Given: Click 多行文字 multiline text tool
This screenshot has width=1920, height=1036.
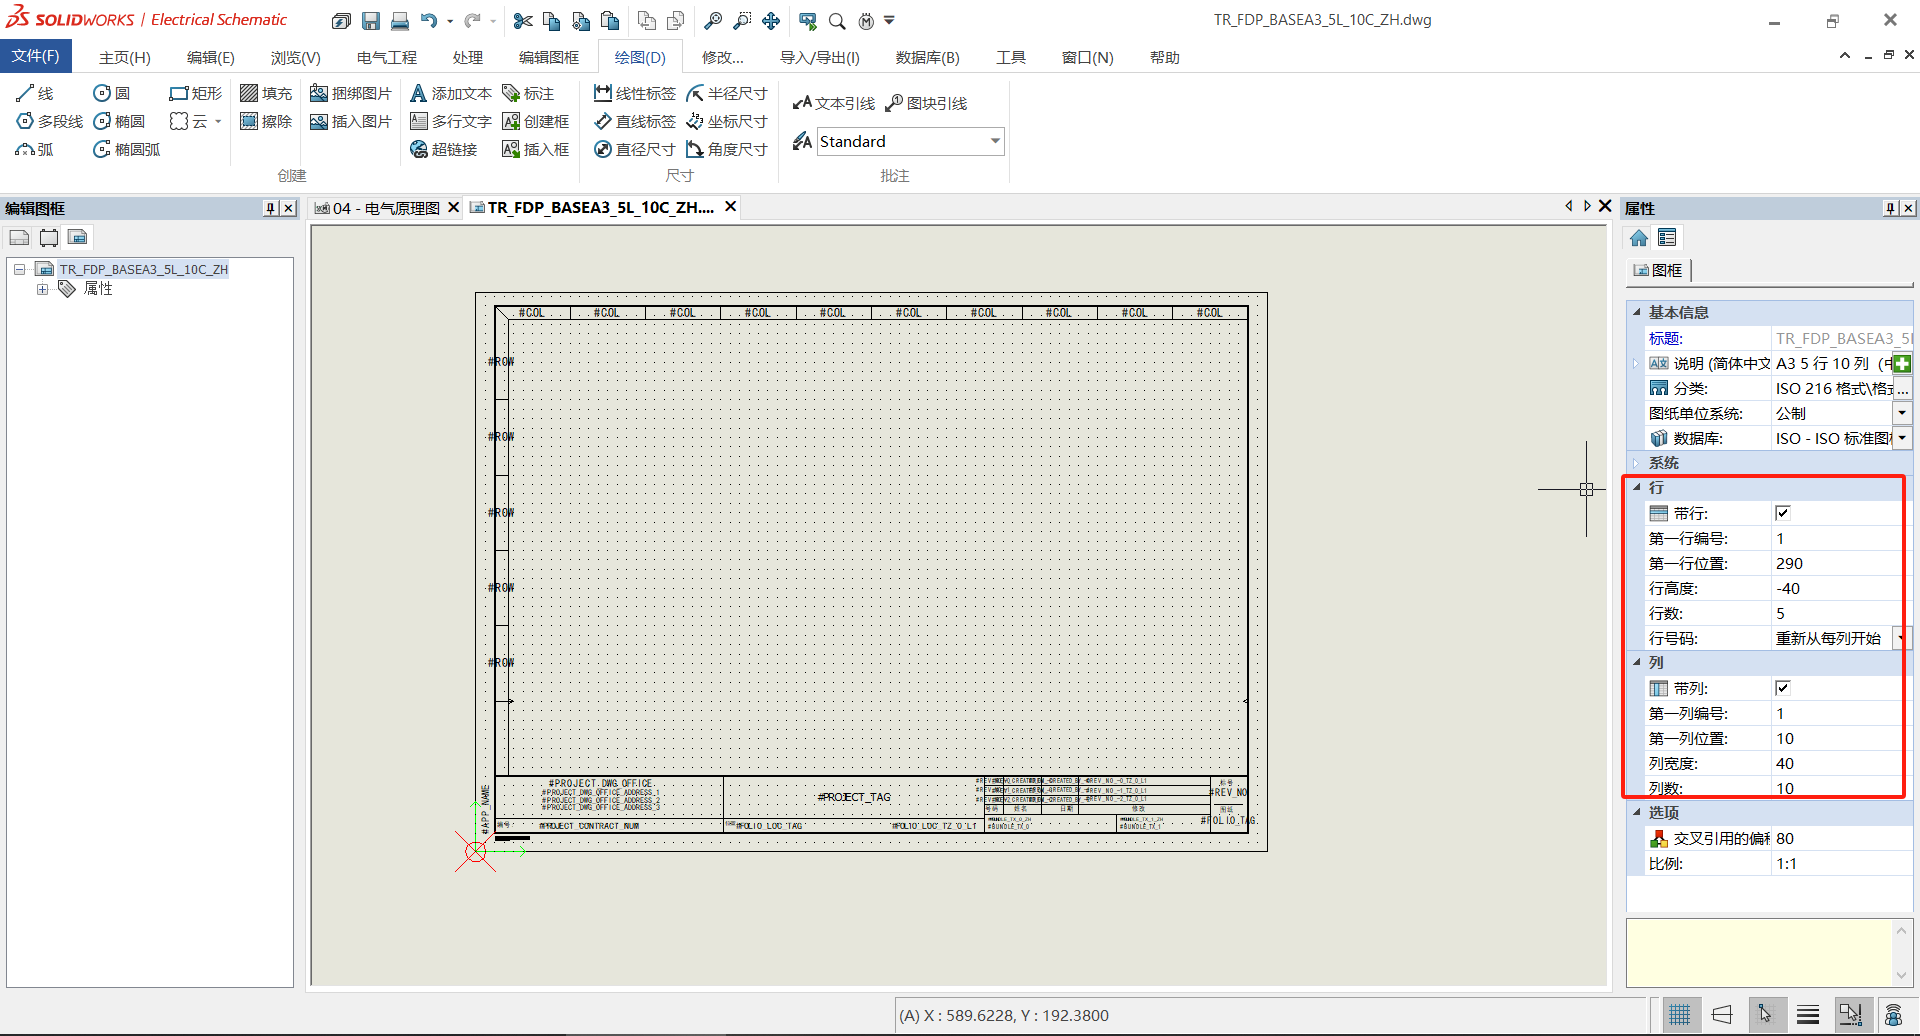Looking at the screenshot, I should tap(451, 121).
